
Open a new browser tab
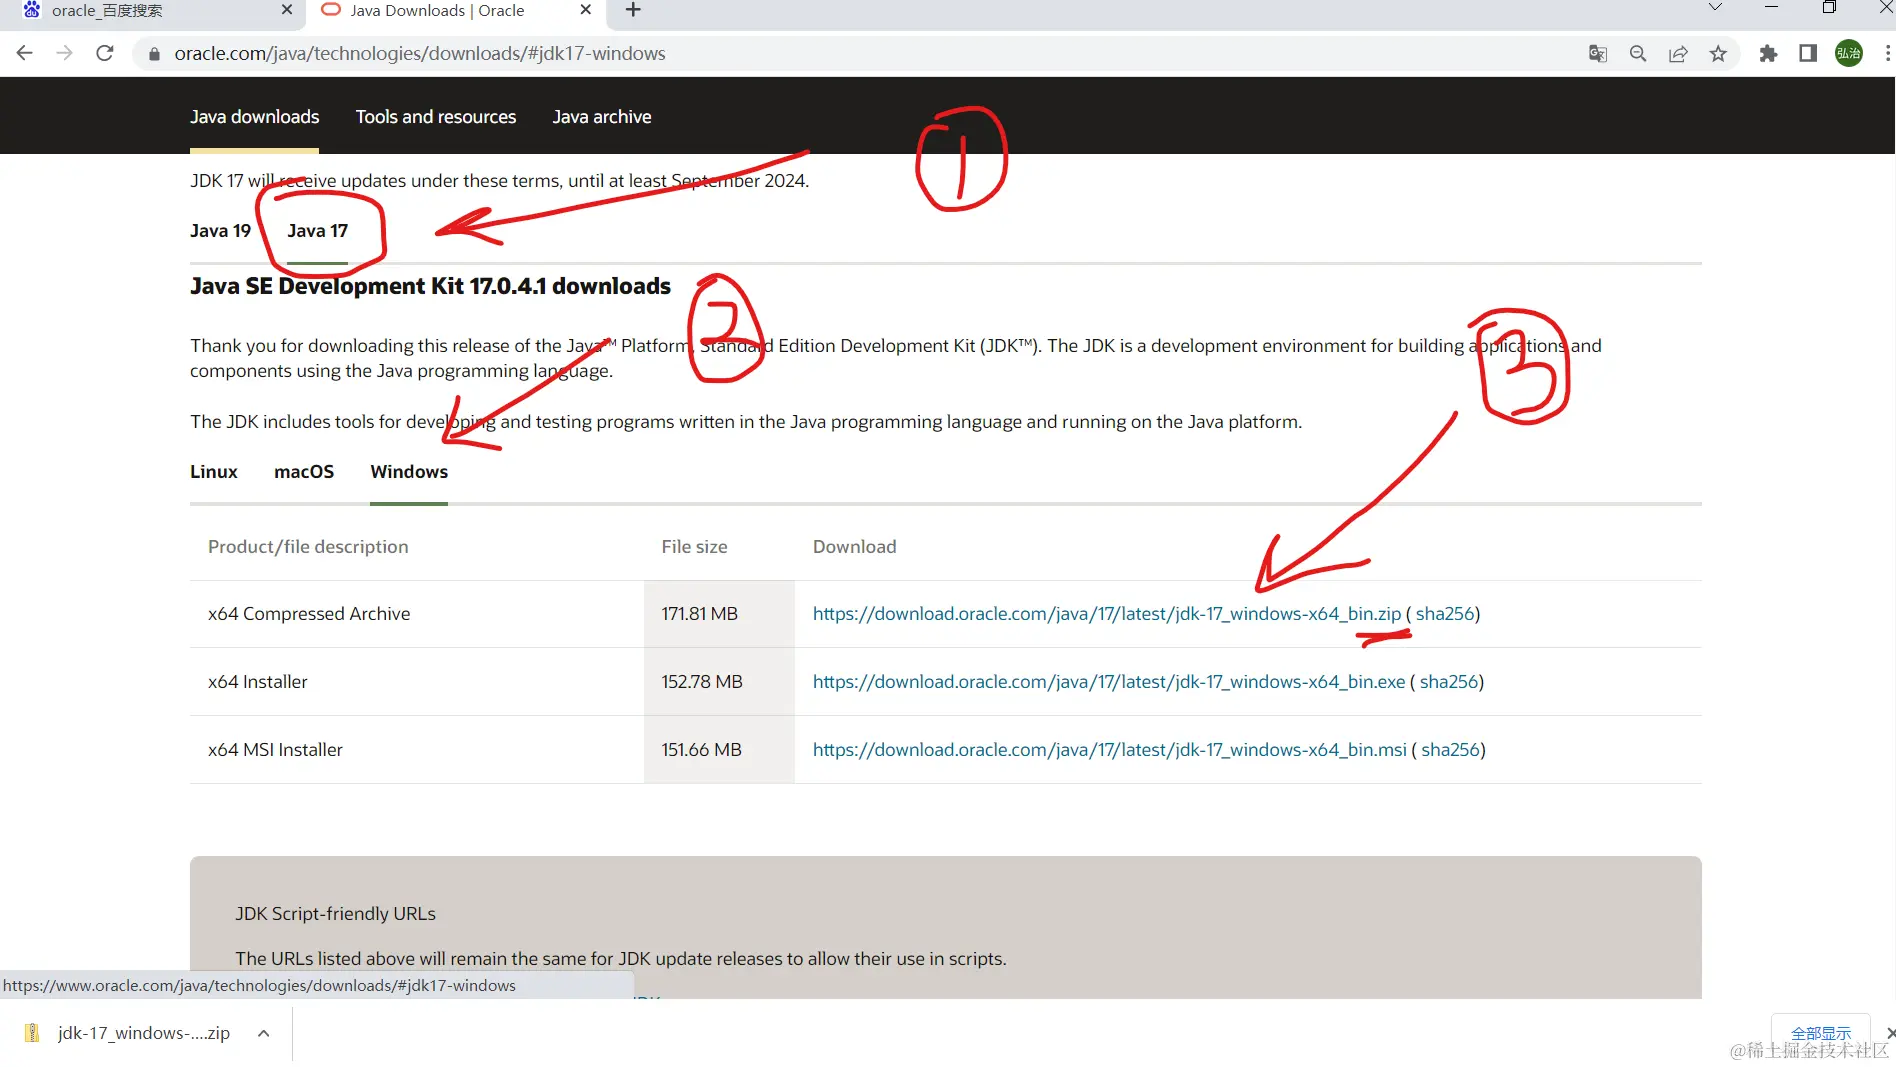point(633,10)
